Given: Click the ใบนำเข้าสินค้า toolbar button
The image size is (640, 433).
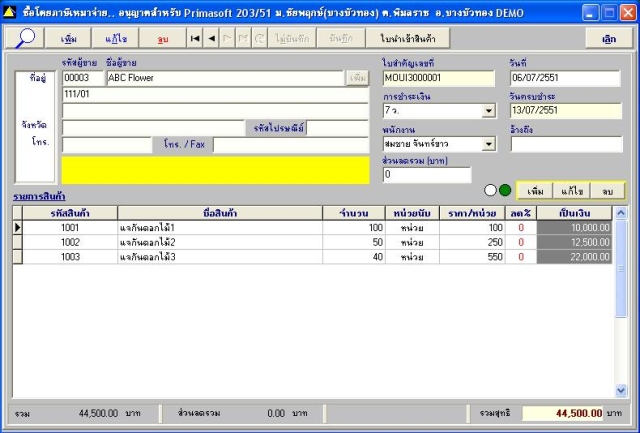Looking at the screenshot, I should pos(406,37).
